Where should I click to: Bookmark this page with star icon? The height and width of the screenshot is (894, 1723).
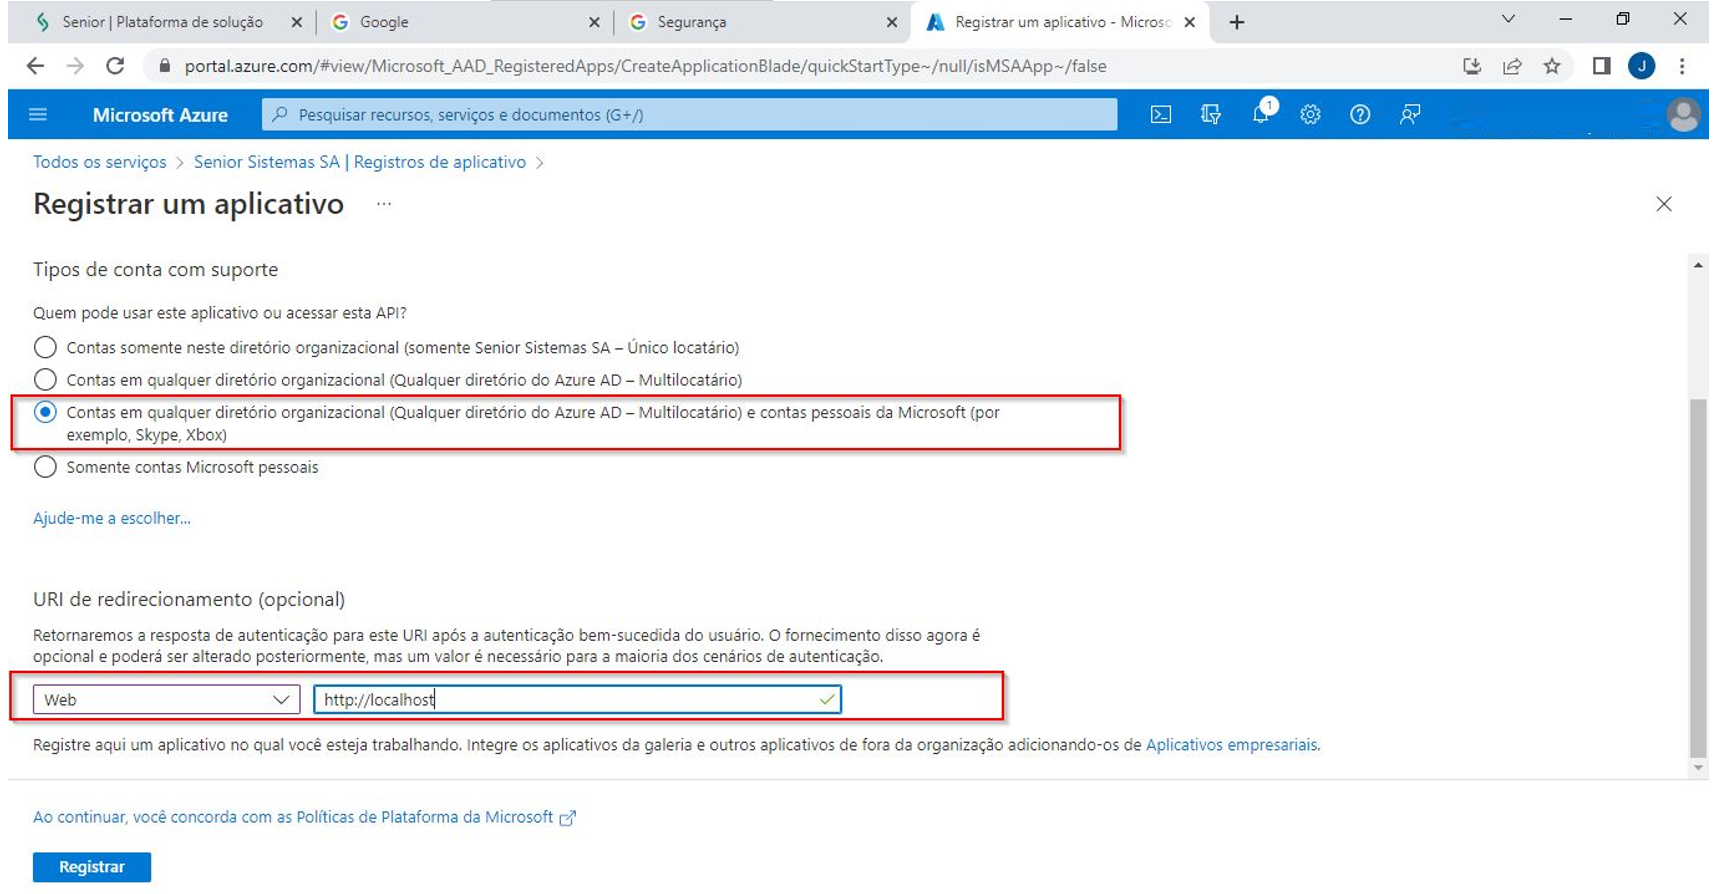point(1552,66)
